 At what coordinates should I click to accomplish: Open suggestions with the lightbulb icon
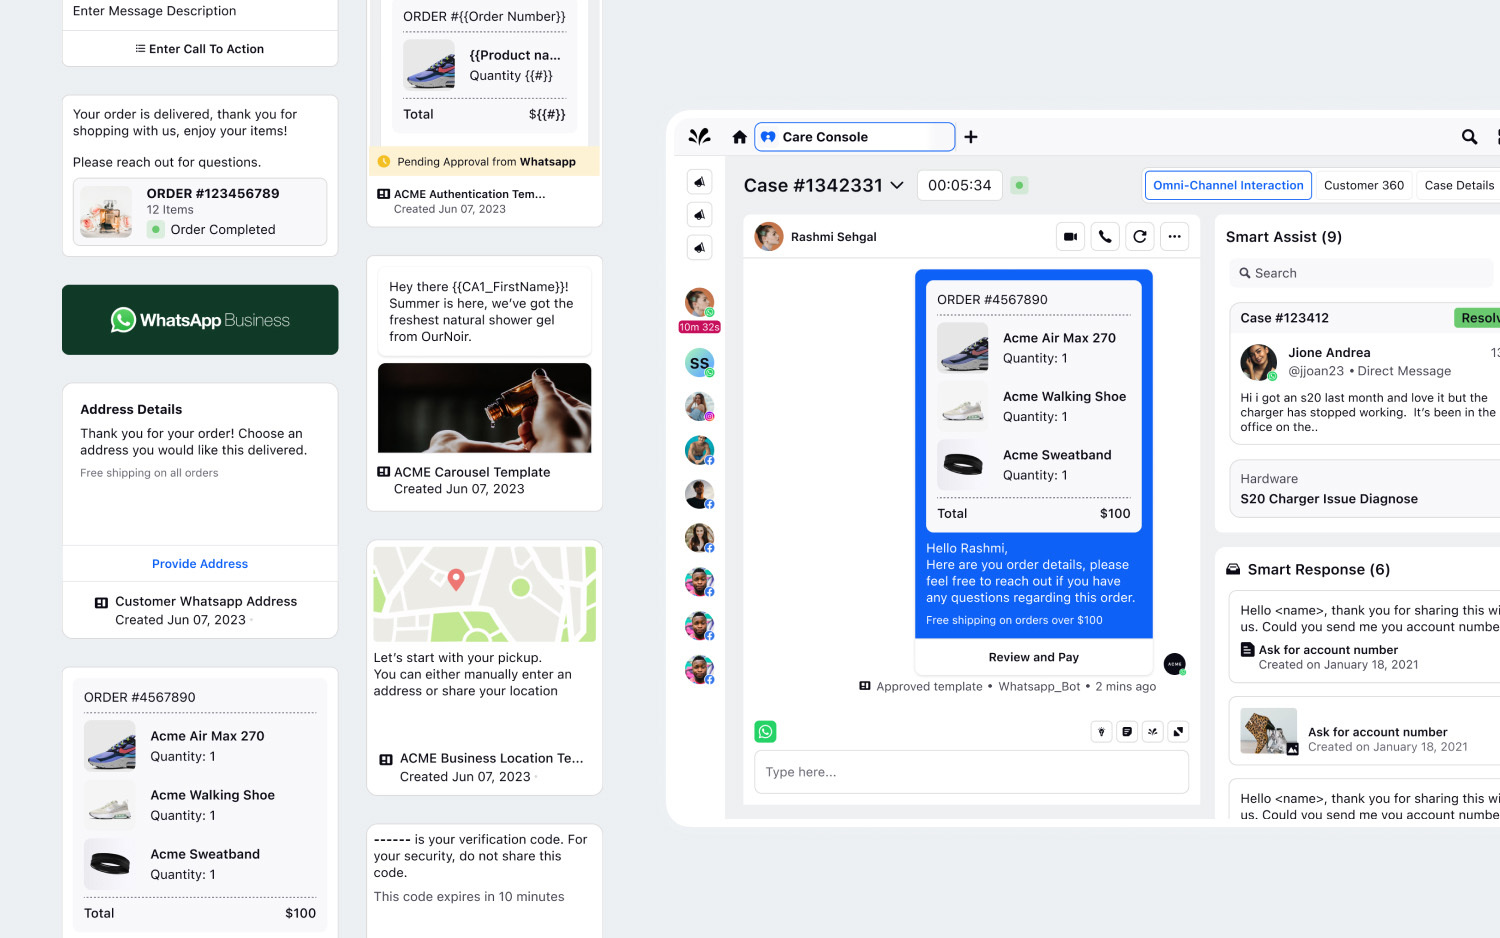[x=1101, y=732]
